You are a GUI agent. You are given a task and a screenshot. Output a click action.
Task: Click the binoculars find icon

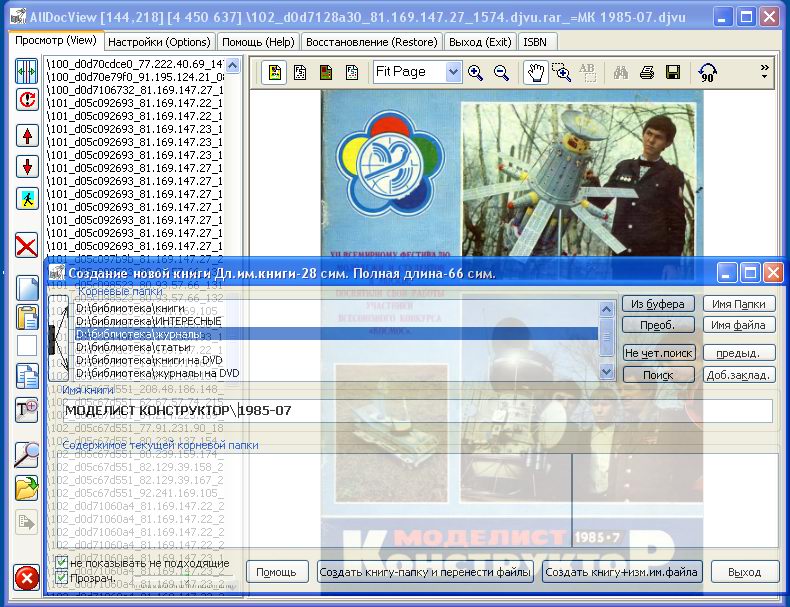(621, 72)
